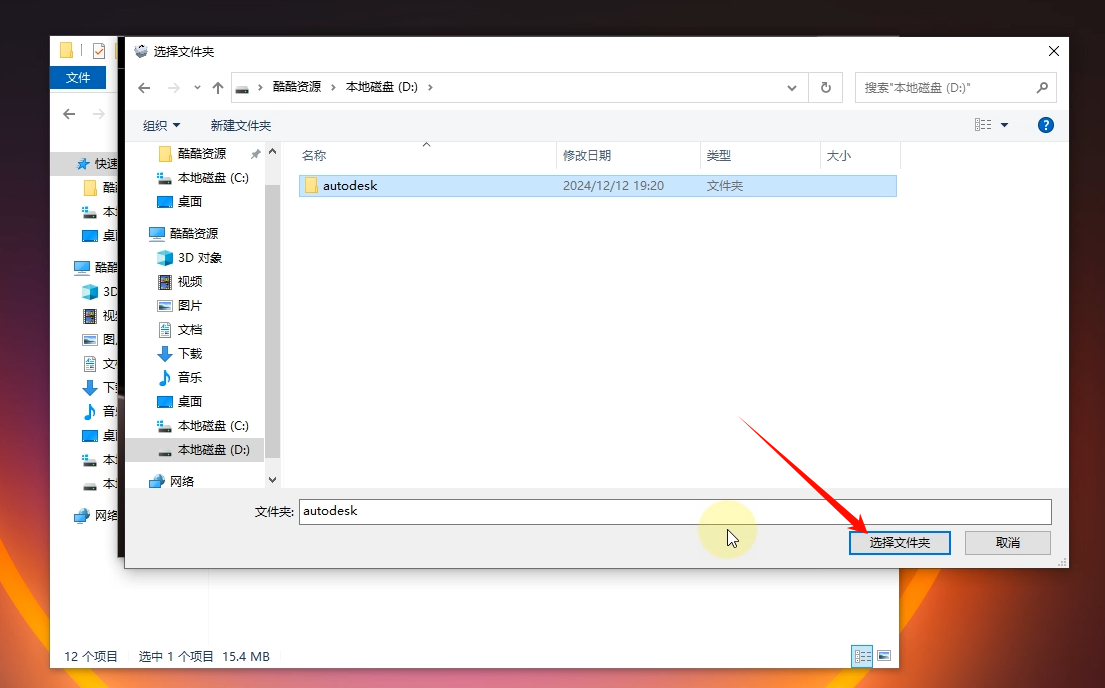Click the 文件夹 name input field

point(675,511)
